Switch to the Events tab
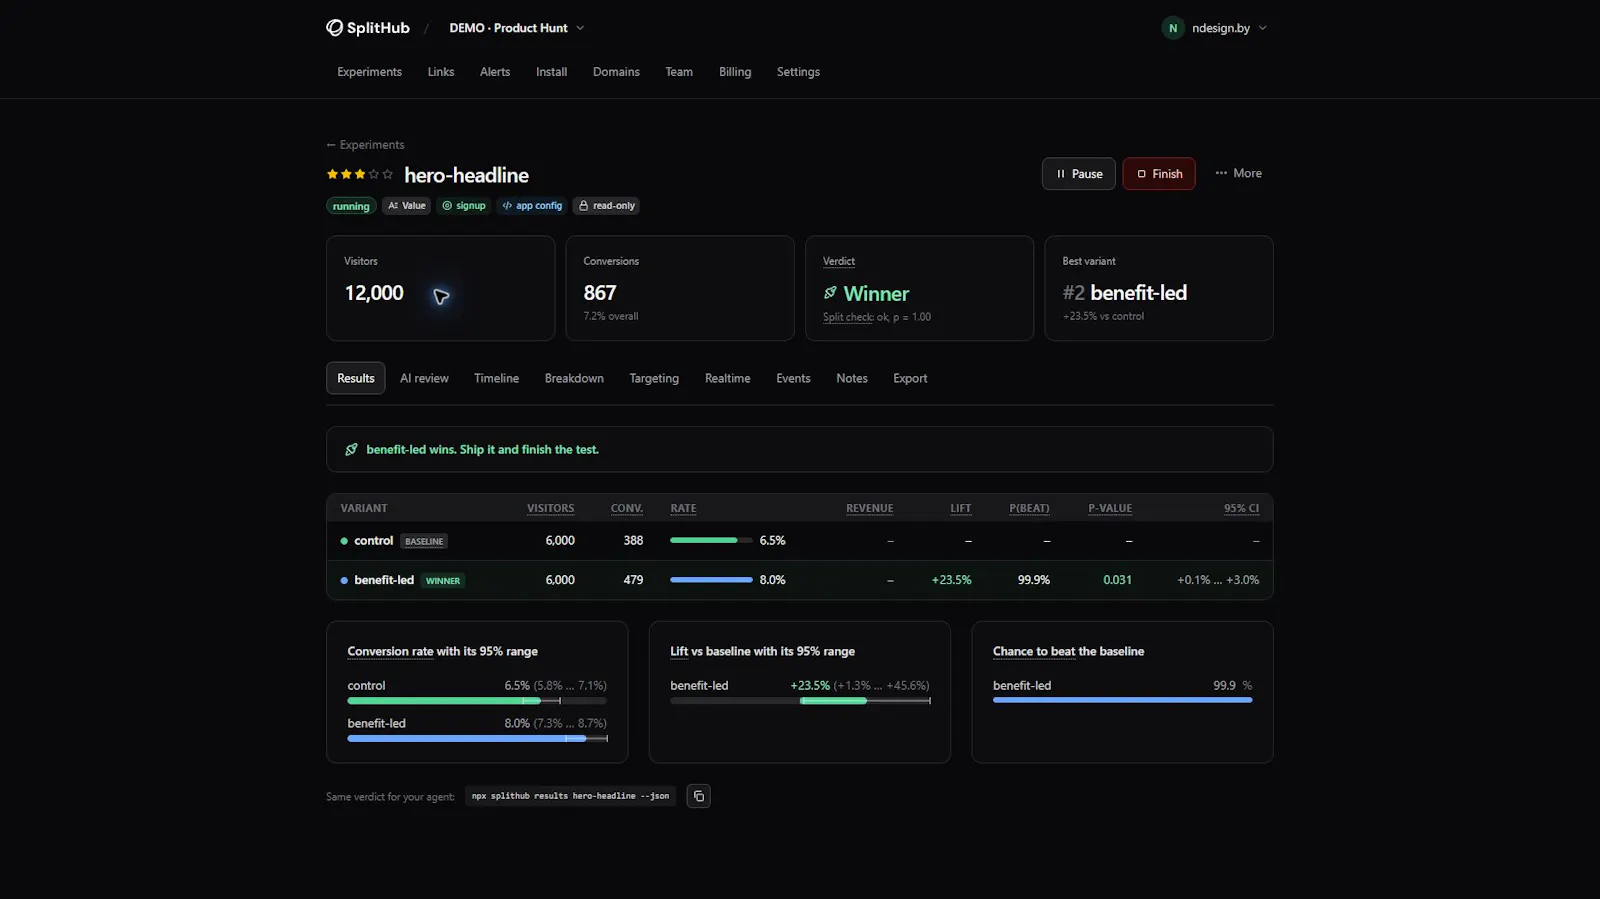This screenshot has height=899, width=1600. click(793, 378)
